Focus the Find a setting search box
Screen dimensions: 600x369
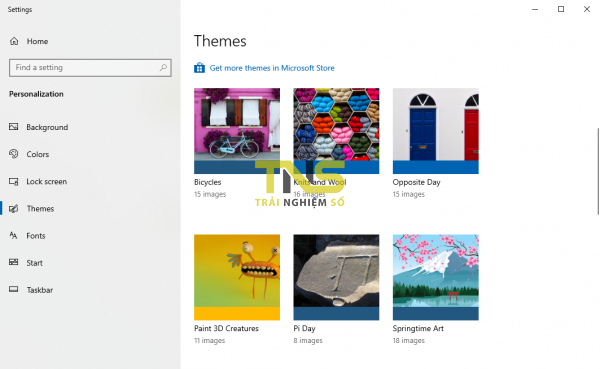point(90,68)
